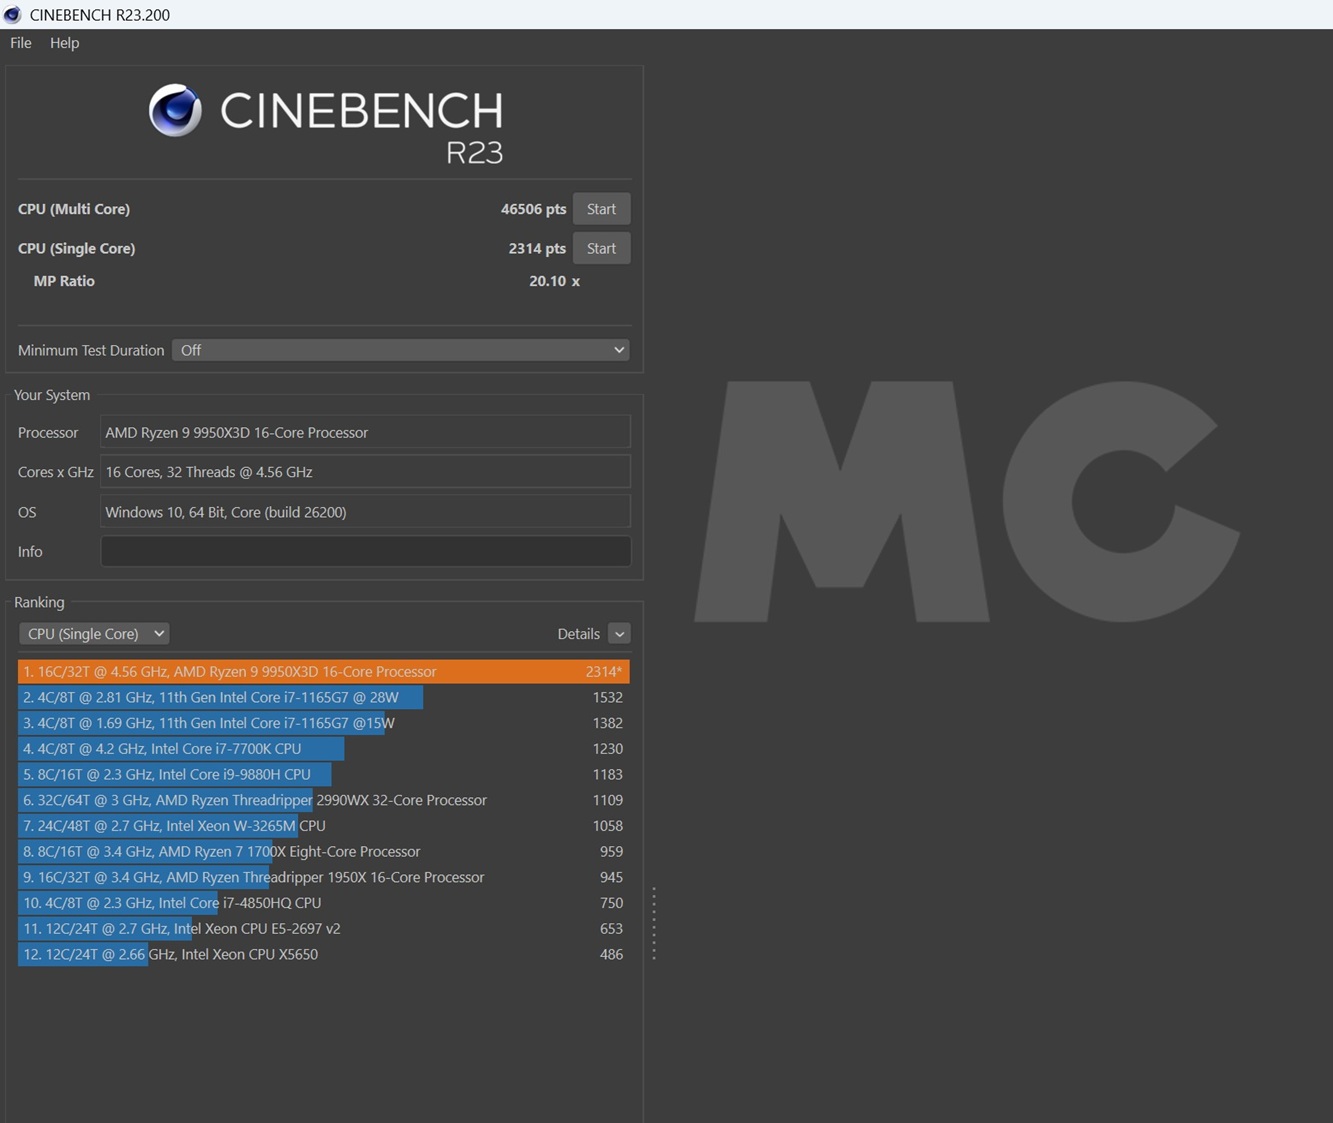Open the File menu

[x=21, y=43]
